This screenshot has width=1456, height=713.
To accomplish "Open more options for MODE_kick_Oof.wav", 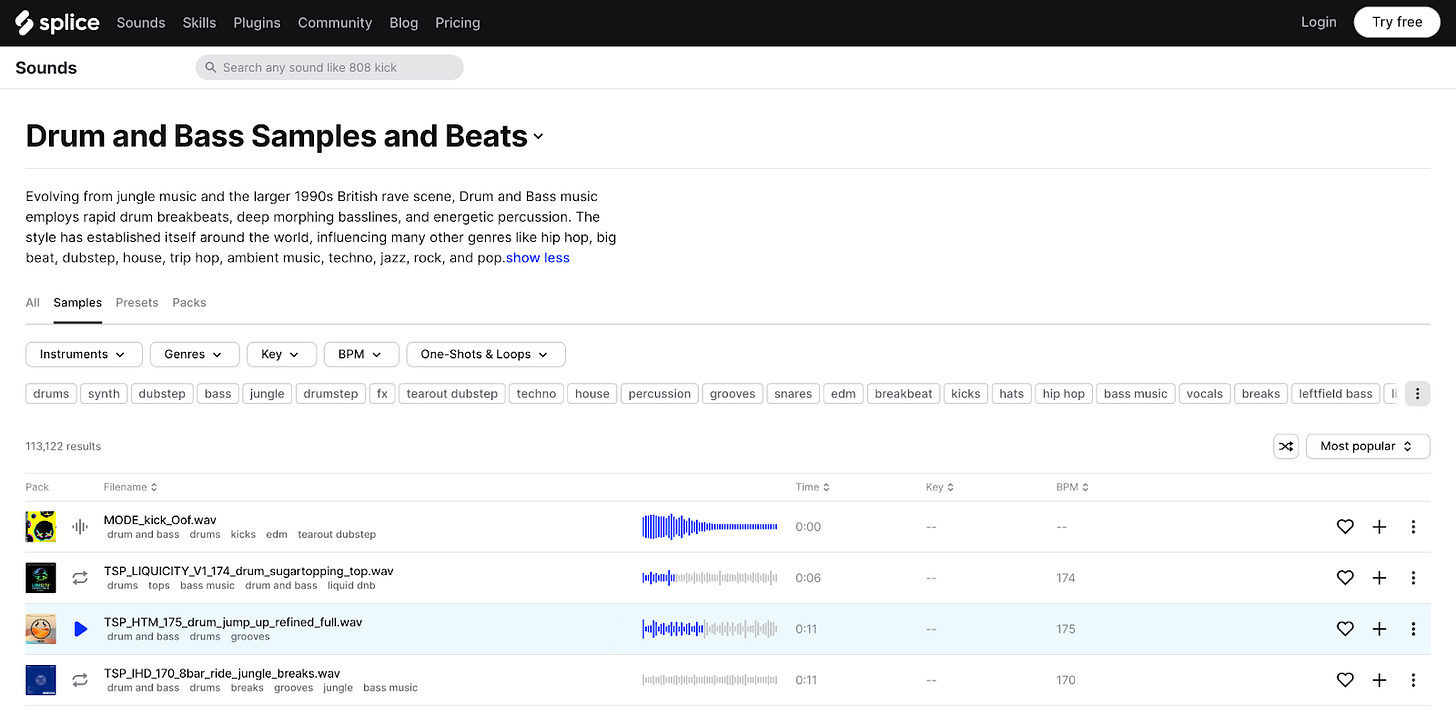I will (x=1413, y=527).
